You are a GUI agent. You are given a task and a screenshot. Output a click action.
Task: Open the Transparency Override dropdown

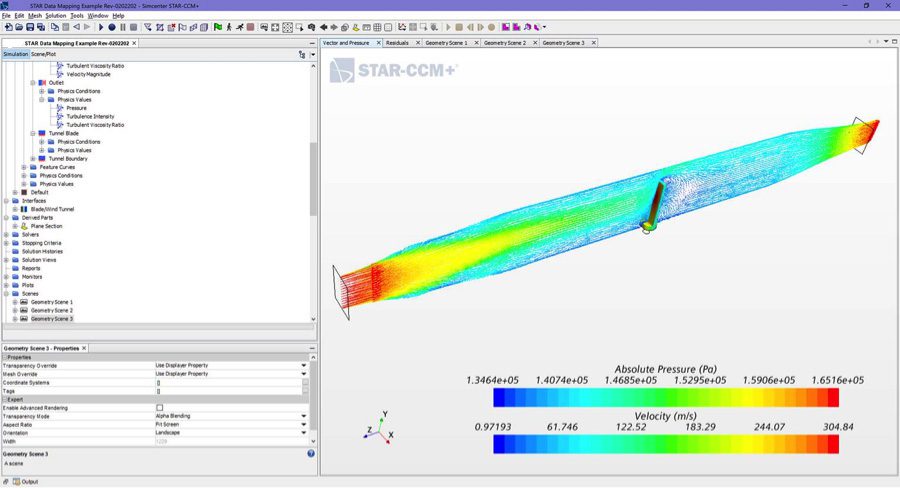point(304,366)
